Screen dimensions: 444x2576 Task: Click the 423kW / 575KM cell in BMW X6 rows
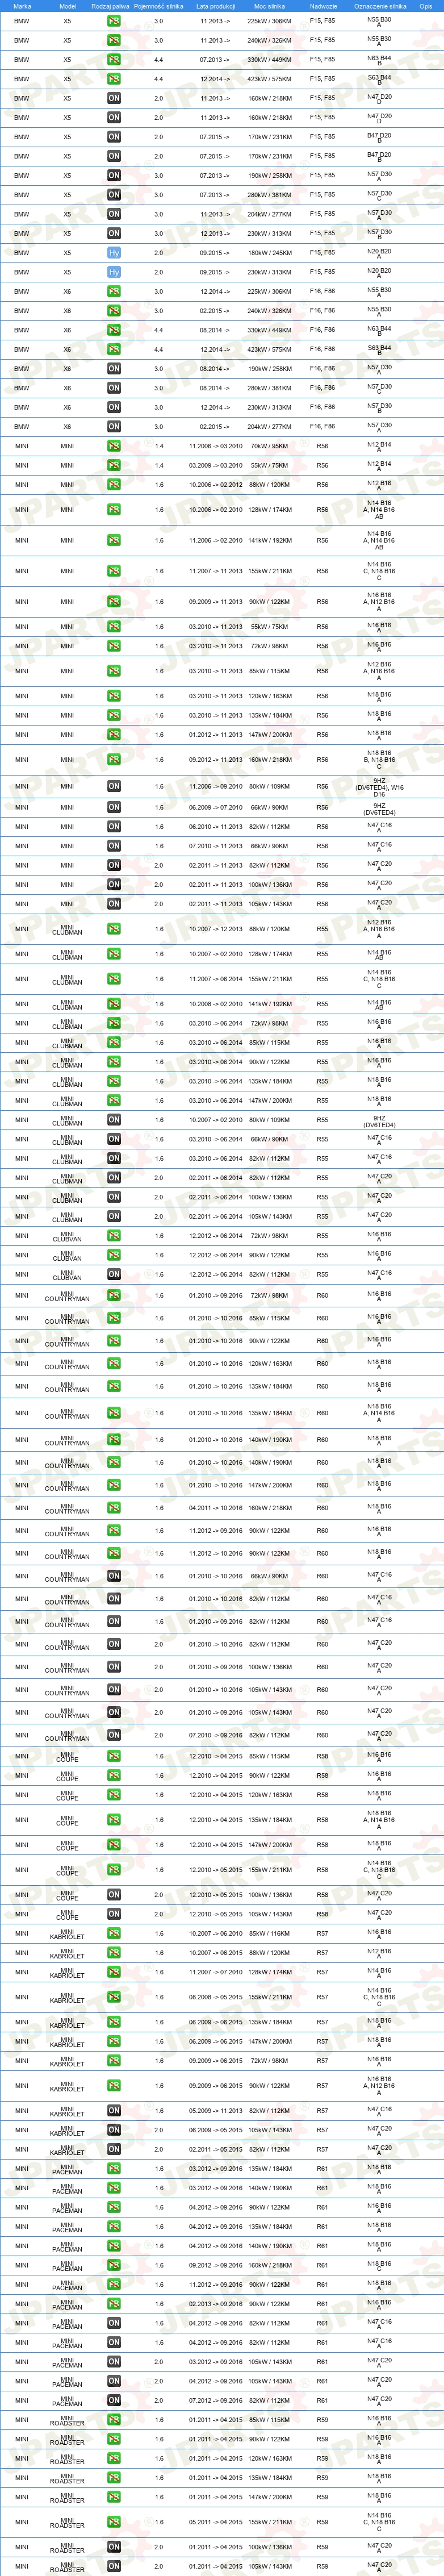pos(269,350)
